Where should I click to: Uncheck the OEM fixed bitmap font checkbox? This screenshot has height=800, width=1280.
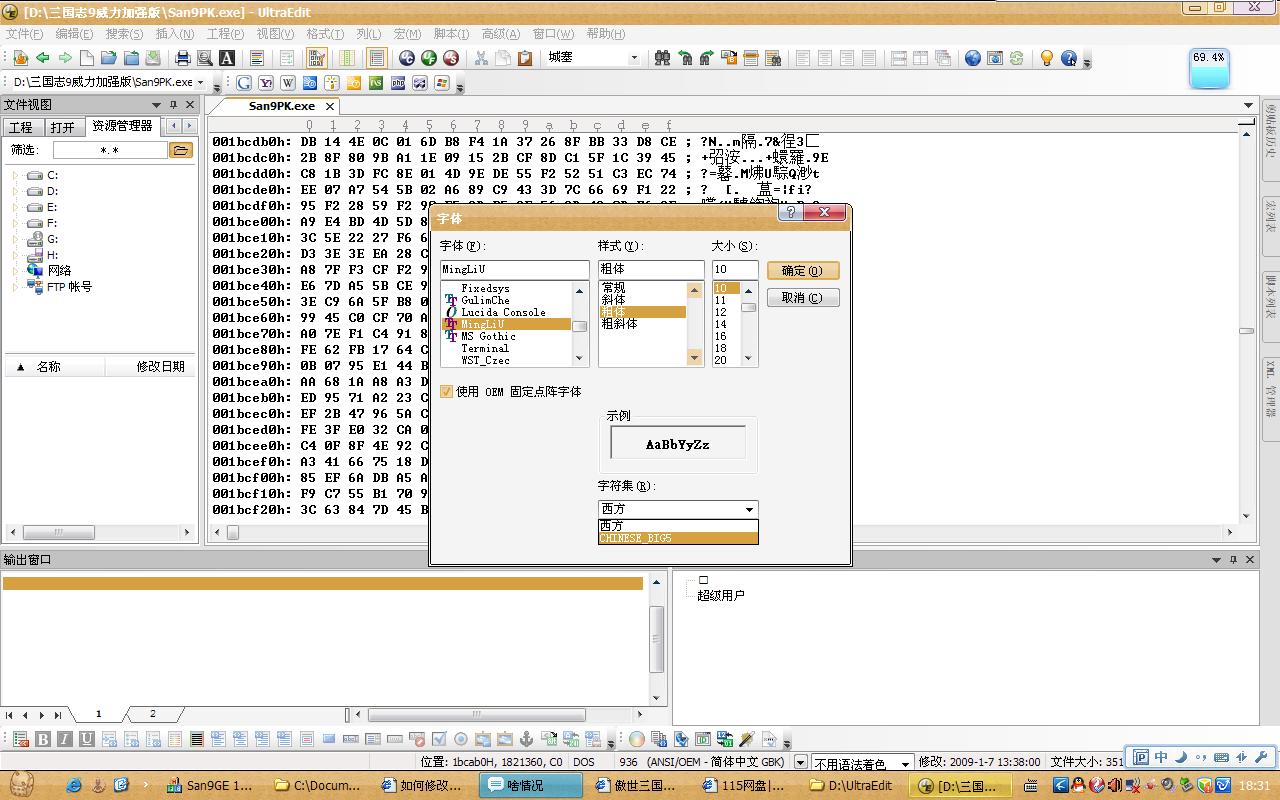pyautogui.click(x=447, y=392)
